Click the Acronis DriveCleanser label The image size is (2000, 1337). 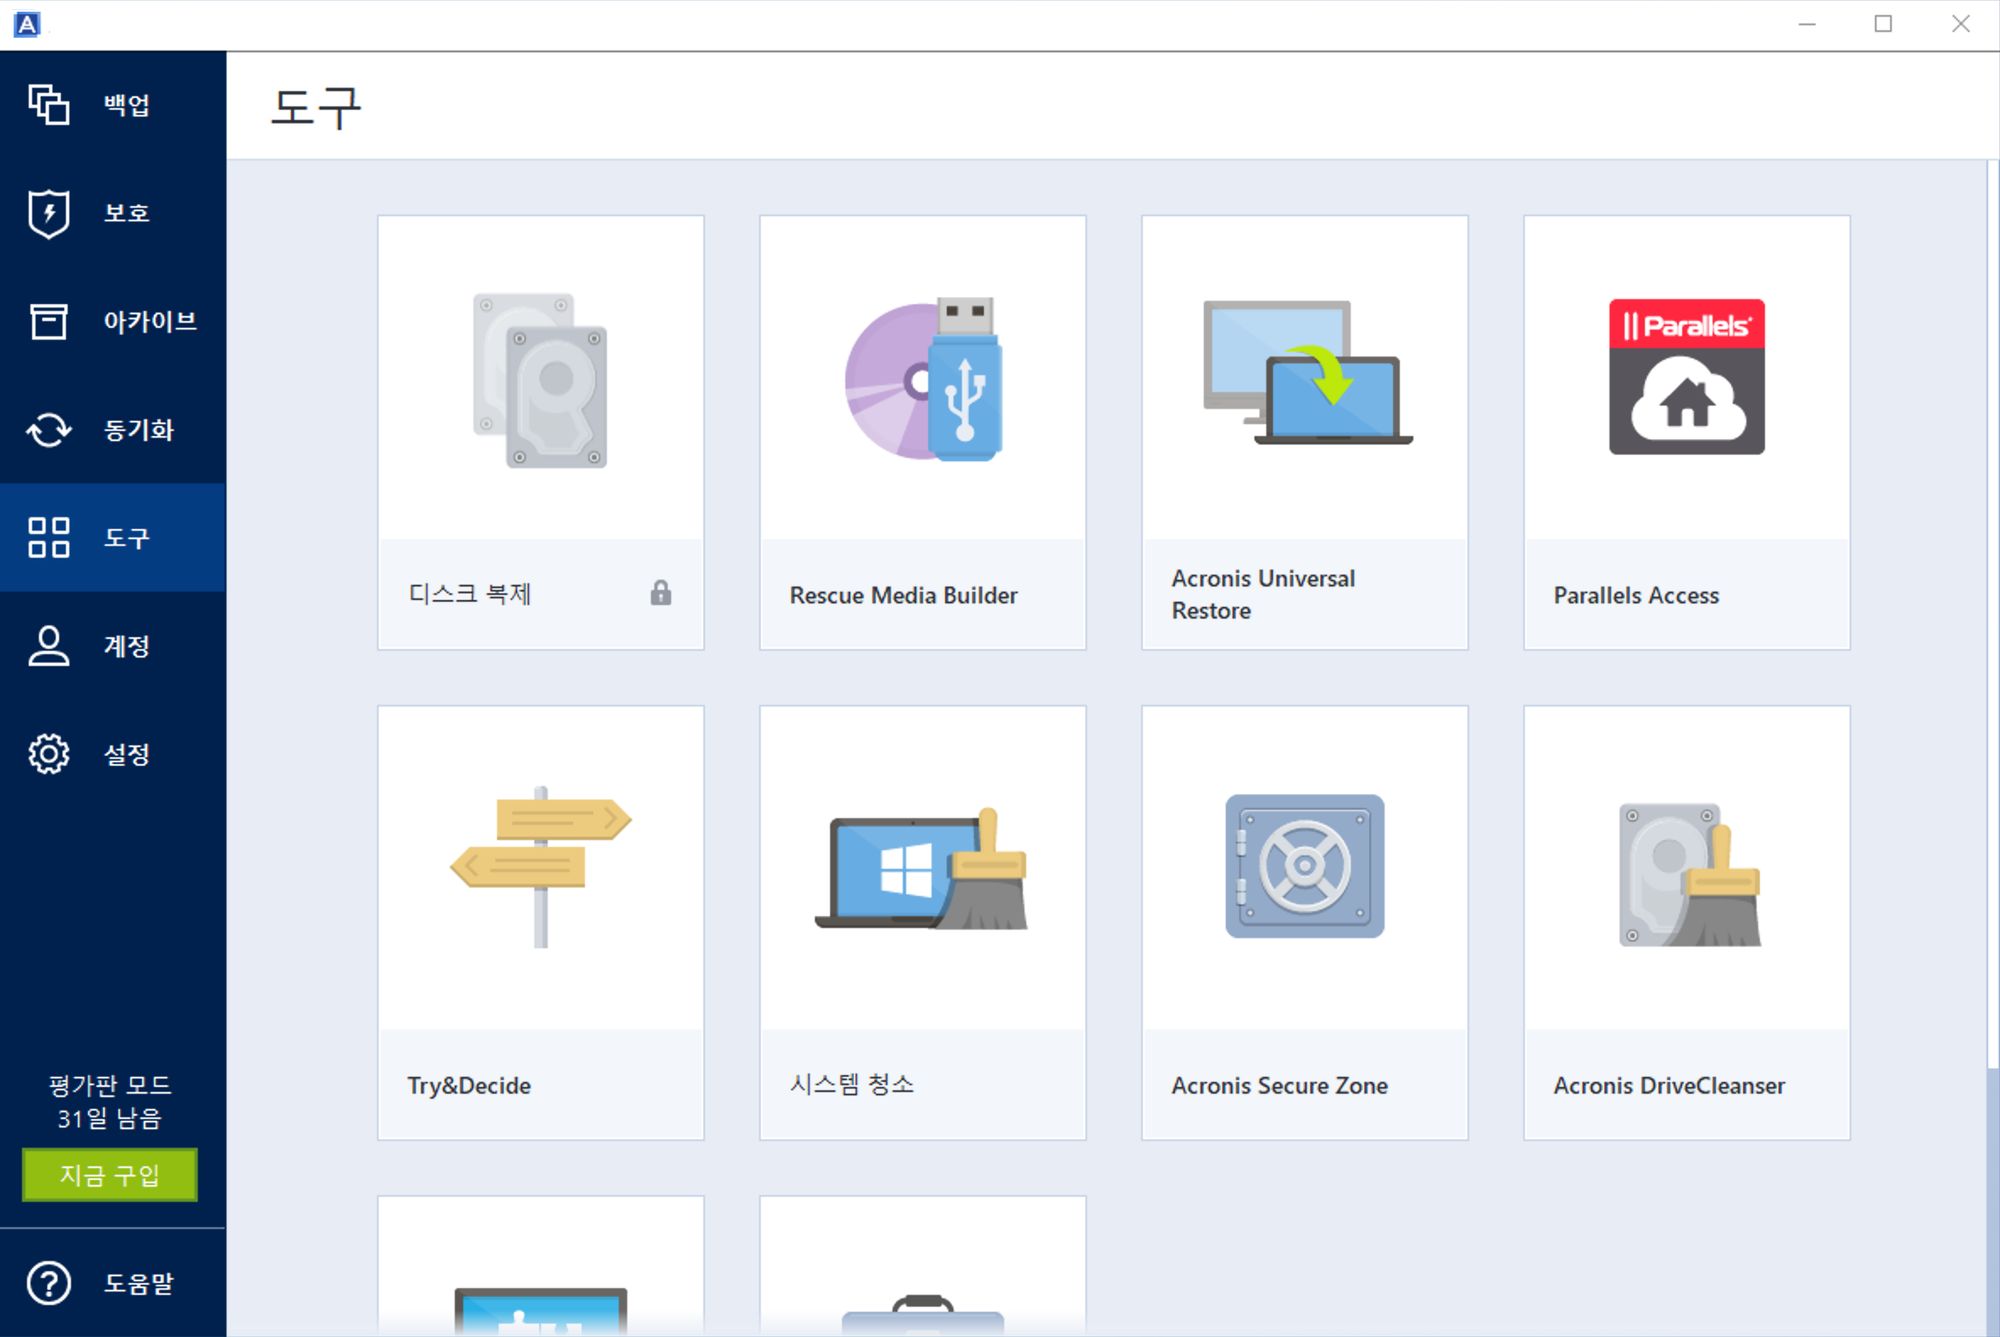(x=1669, y=1085)
